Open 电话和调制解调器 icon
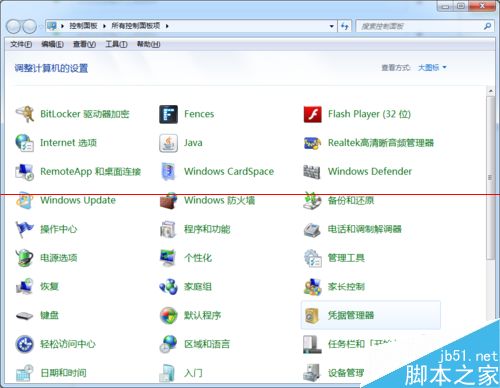This screenshot has height=388, width=500. click(312, 229)
